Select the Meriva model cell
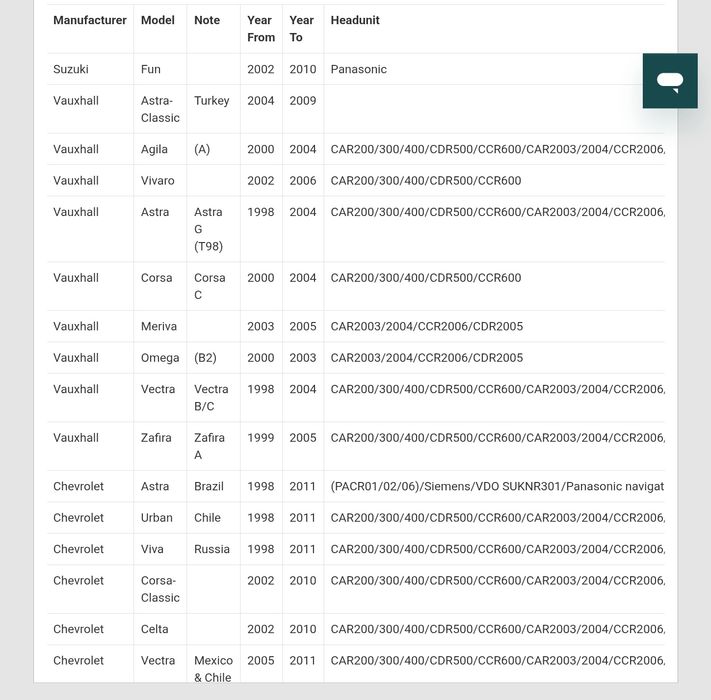The image size is (711, 700). pos(159,326)
